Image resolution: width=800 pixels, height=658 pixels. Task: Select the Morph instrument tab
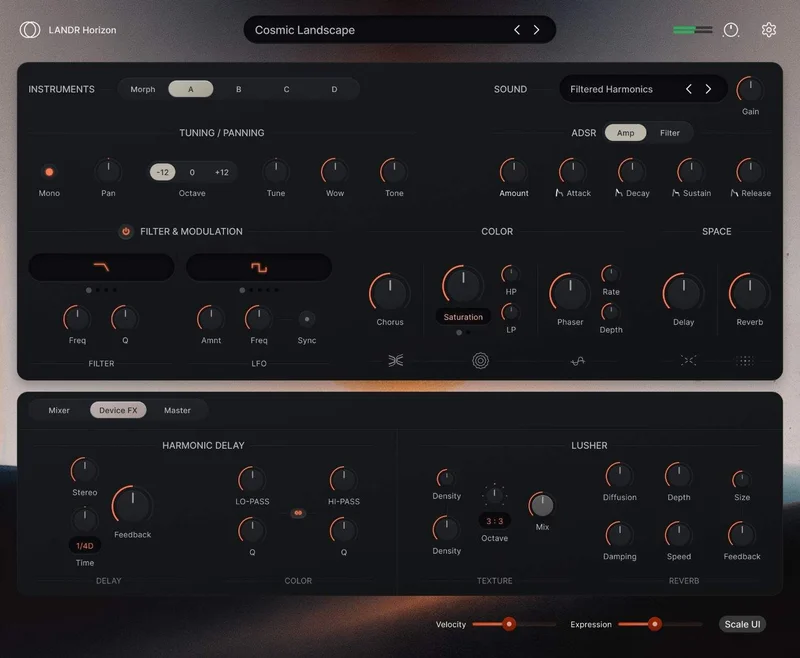[x=143, y=89]
